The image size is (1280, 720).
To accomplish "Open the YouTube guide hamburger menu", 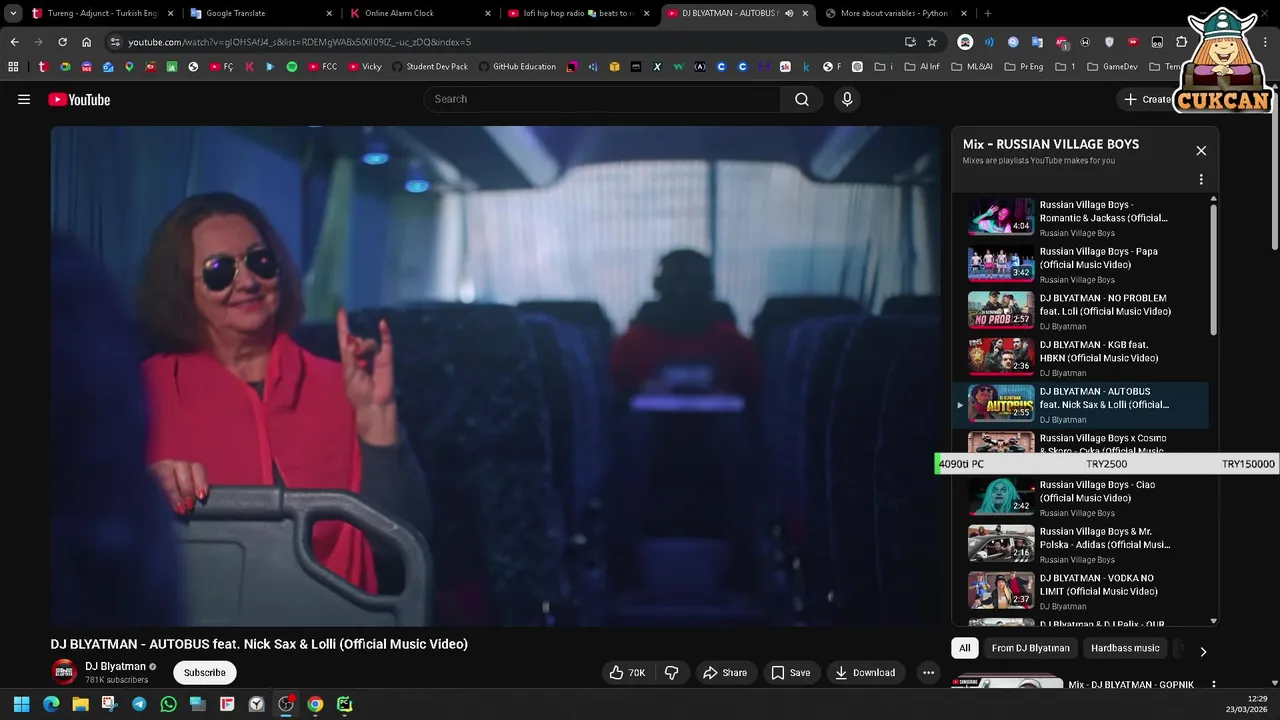I will point(24,99).
